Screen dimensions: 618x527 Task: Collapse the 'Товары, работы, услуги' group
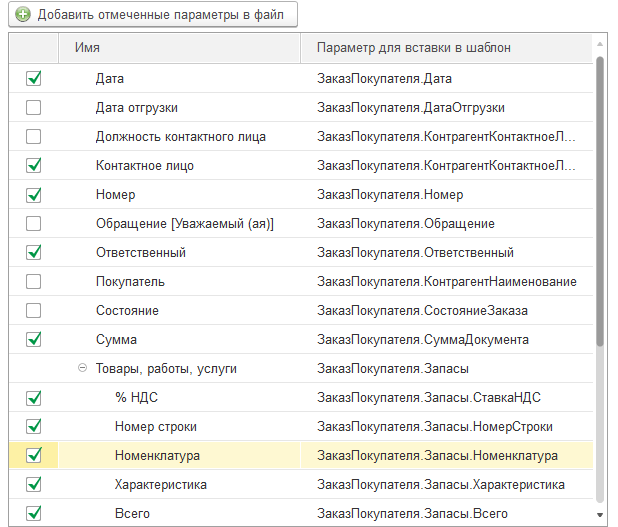click(x=82, y=368)
